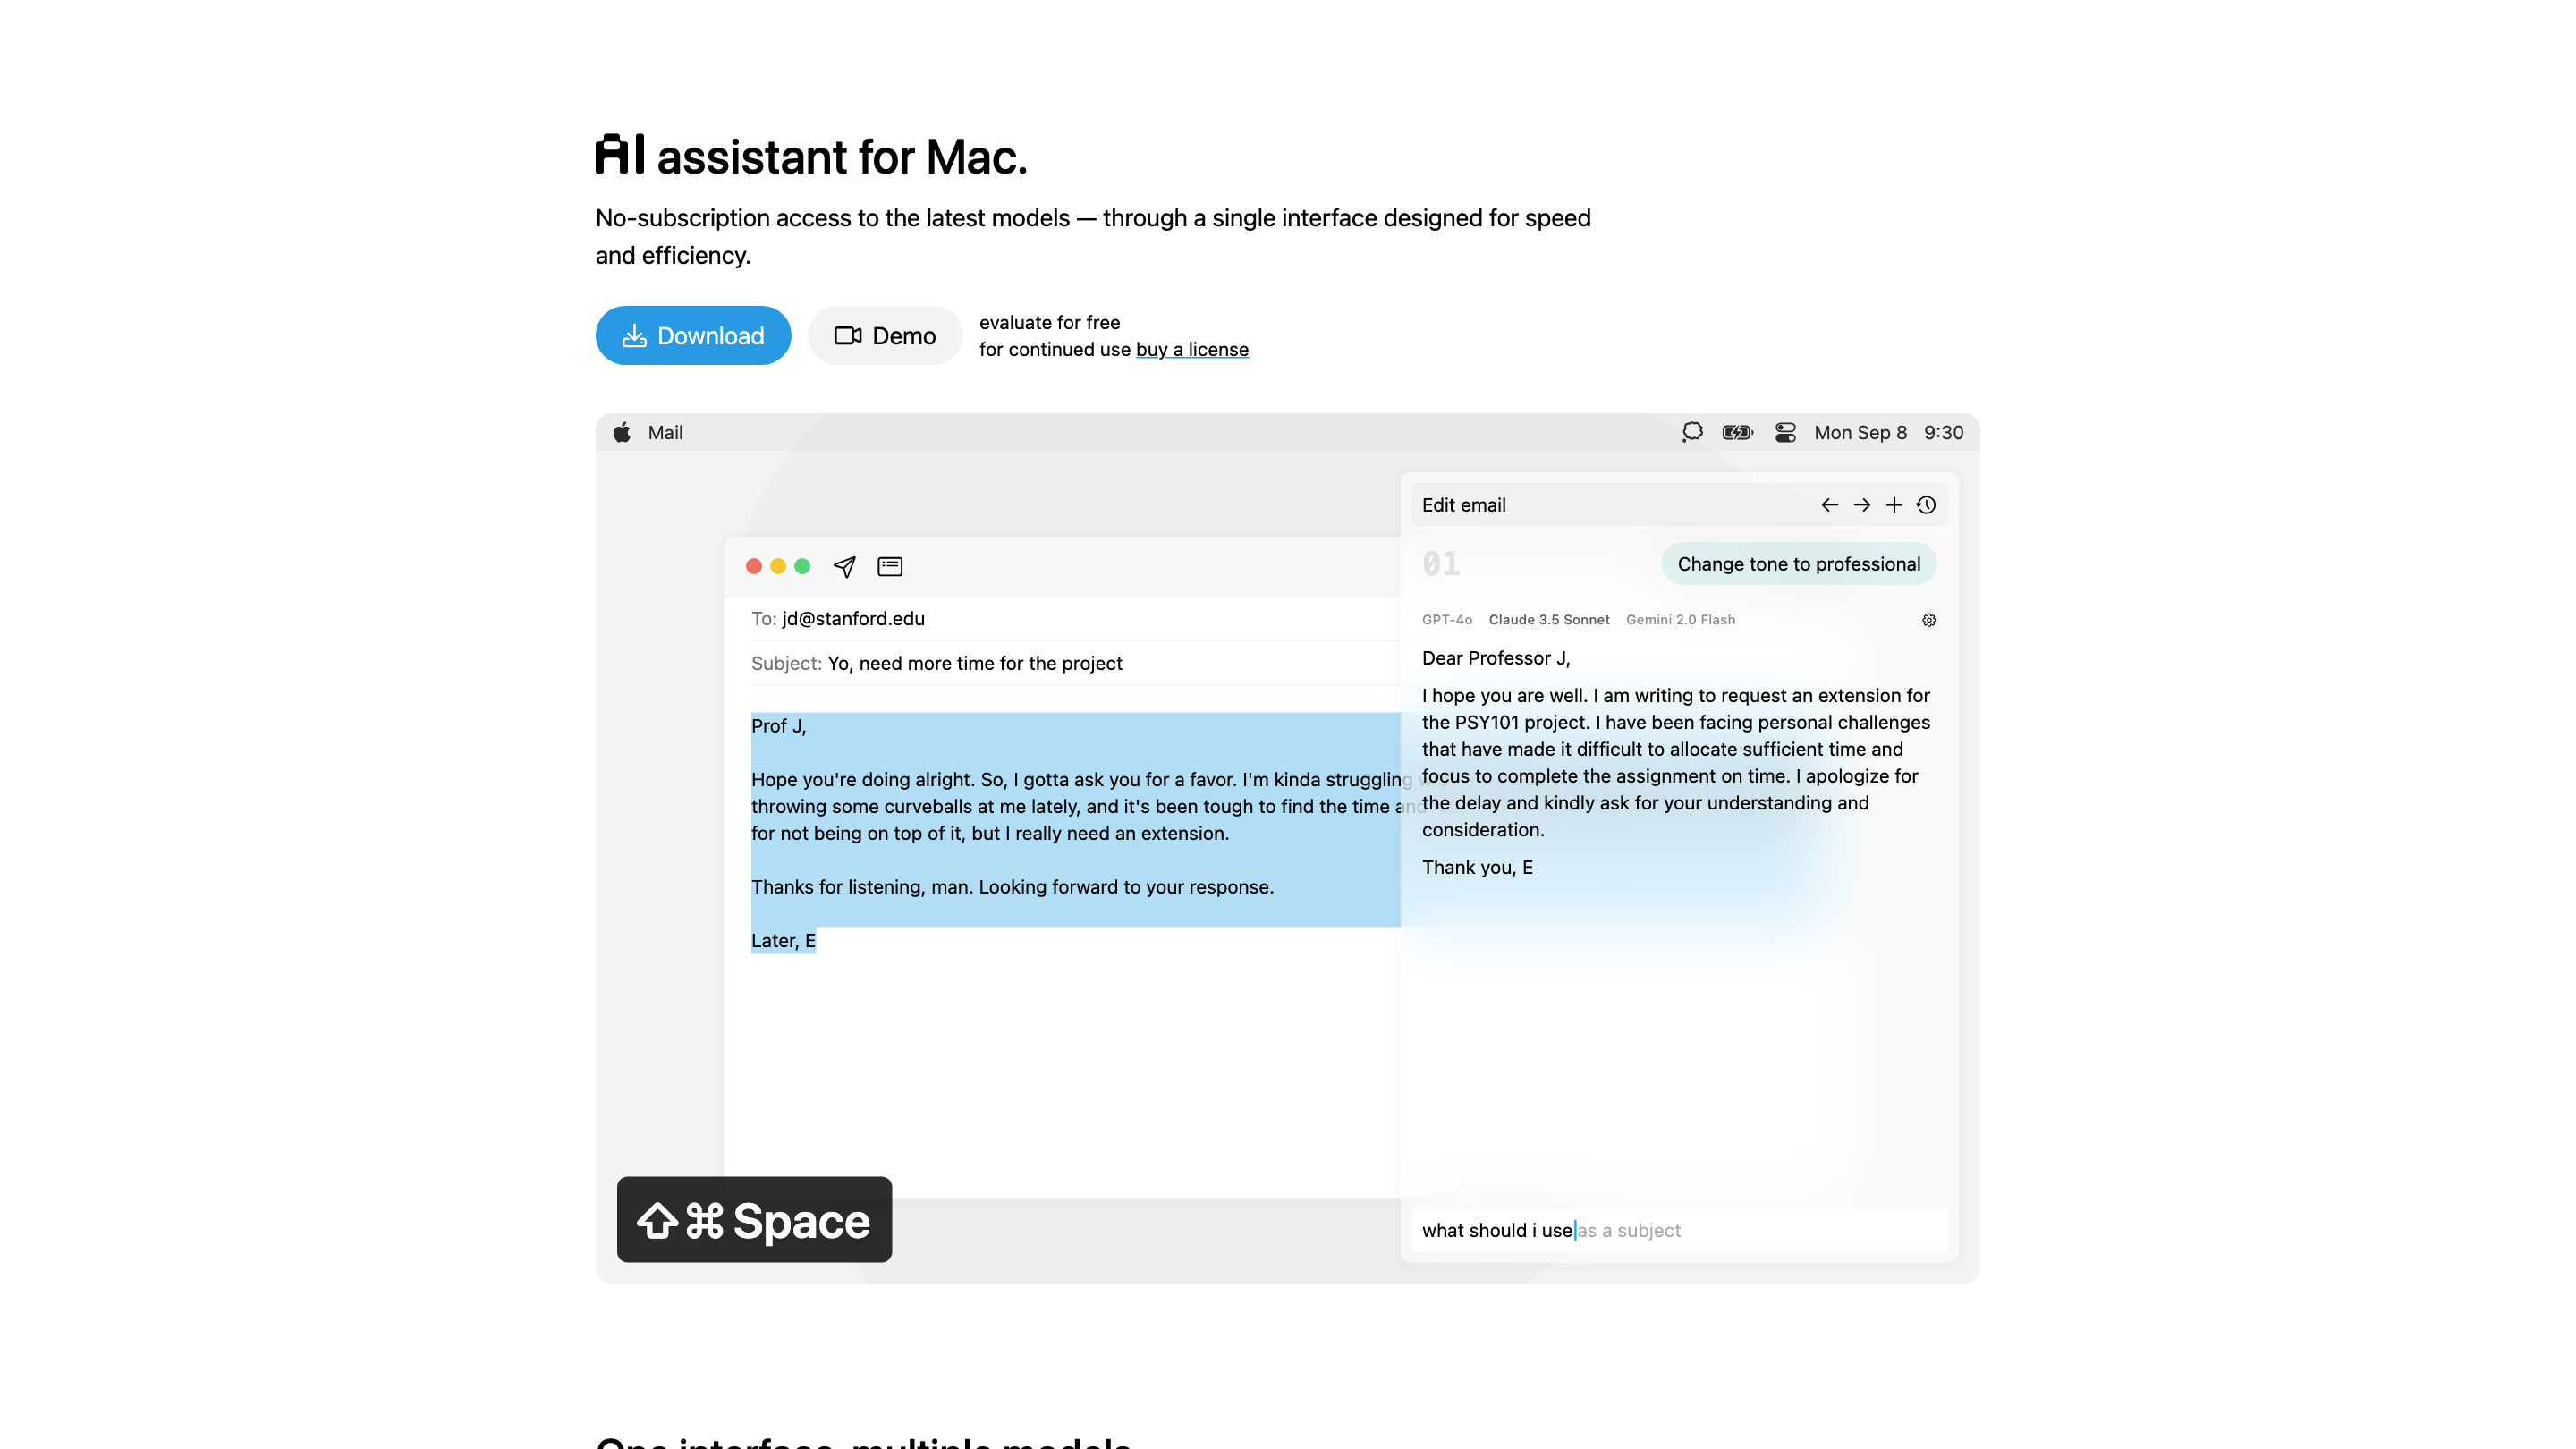The image size is (2576, 1449).
Task: Select the Claude 3.5 Sonnet tab
Action: coord(1549,620)
